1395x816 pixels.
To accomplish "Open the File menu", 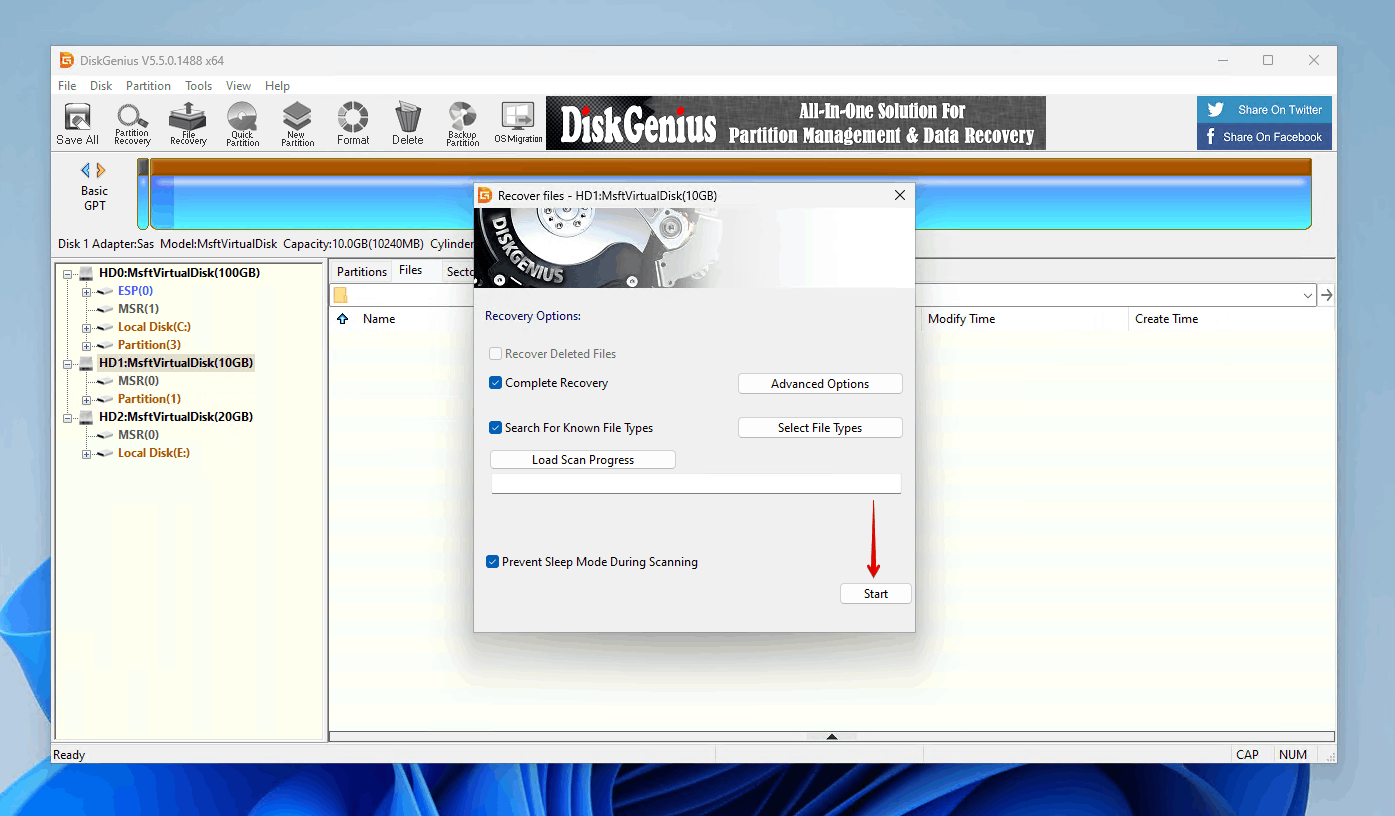I will pyautogui.click(x=67, y=86).
